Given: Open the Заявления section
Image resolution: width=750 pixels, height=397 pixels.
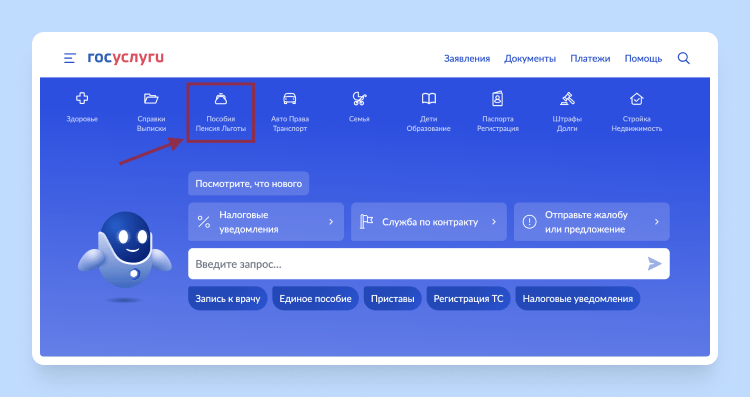Looking at the screenshot, I should coord(467,58).
